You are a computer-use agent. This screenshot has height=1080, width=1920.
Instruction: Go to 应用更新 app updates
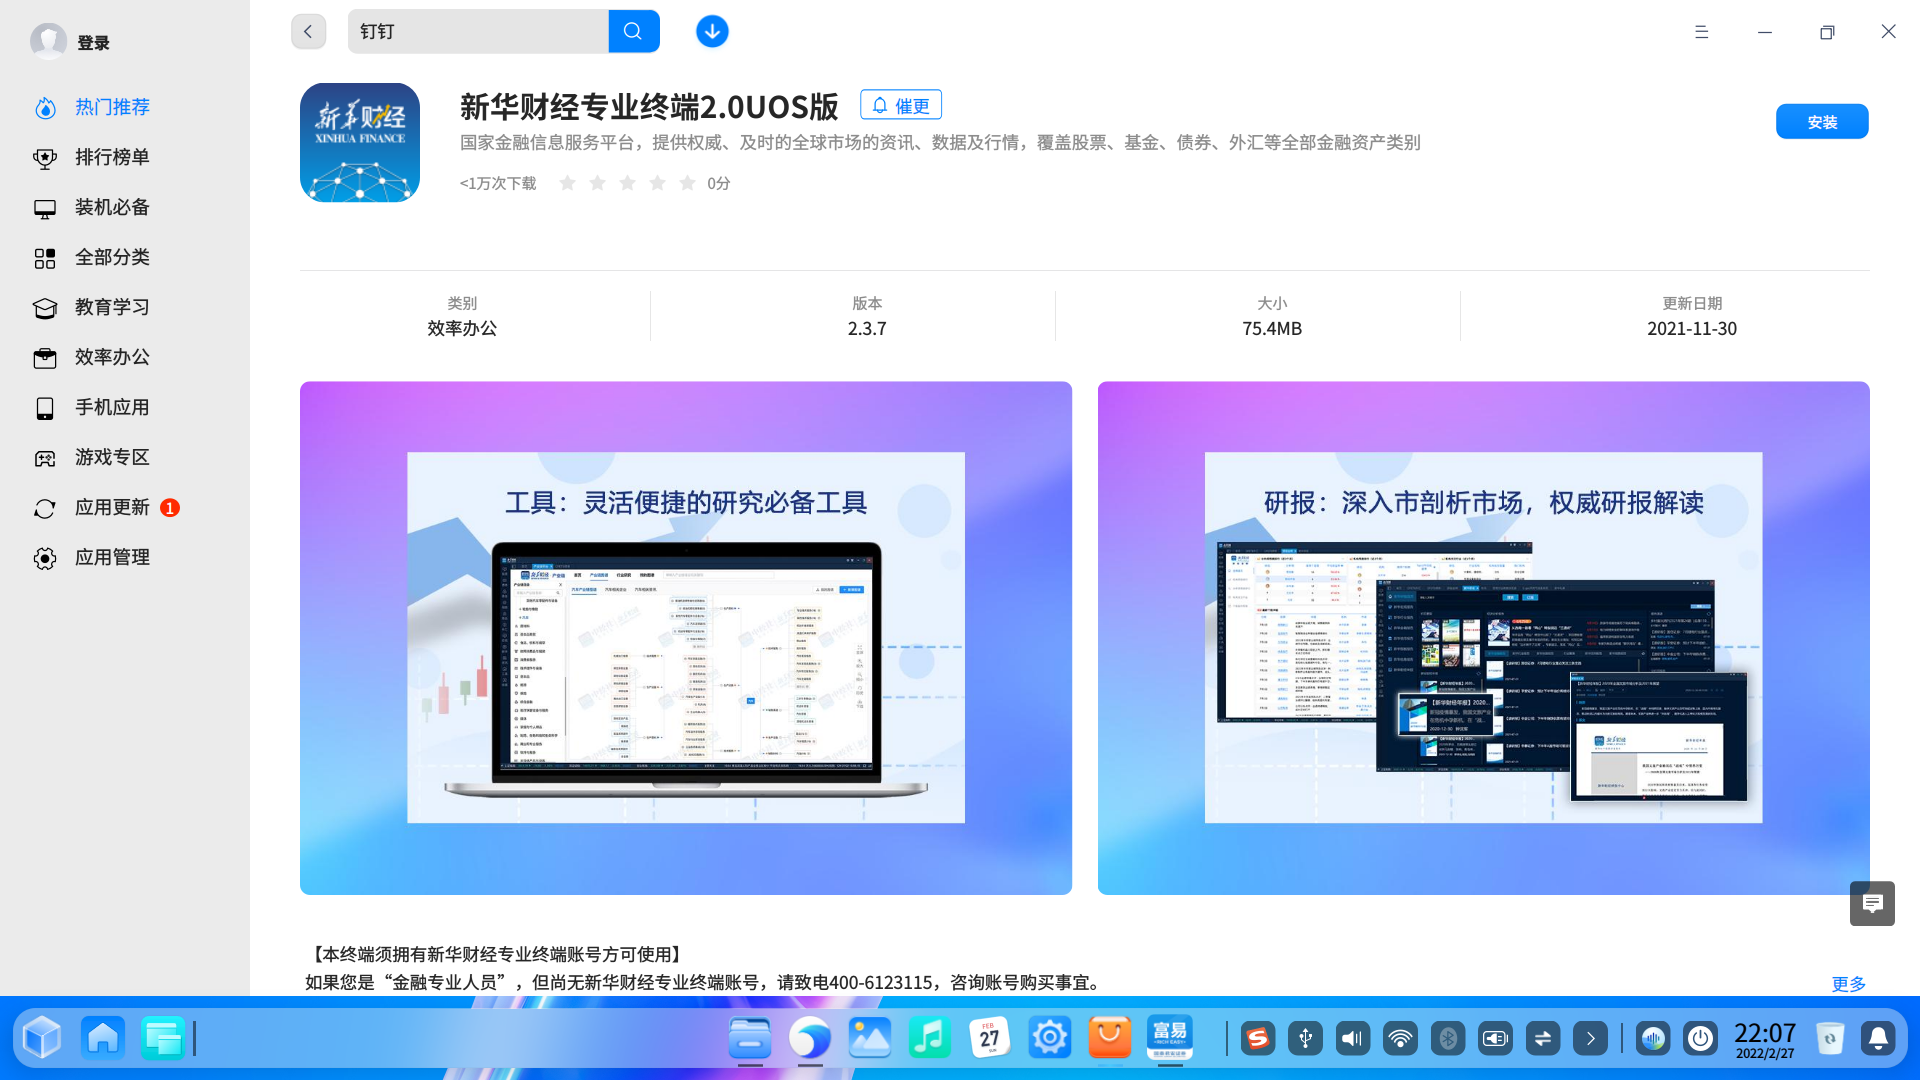[x=112, y=507]
